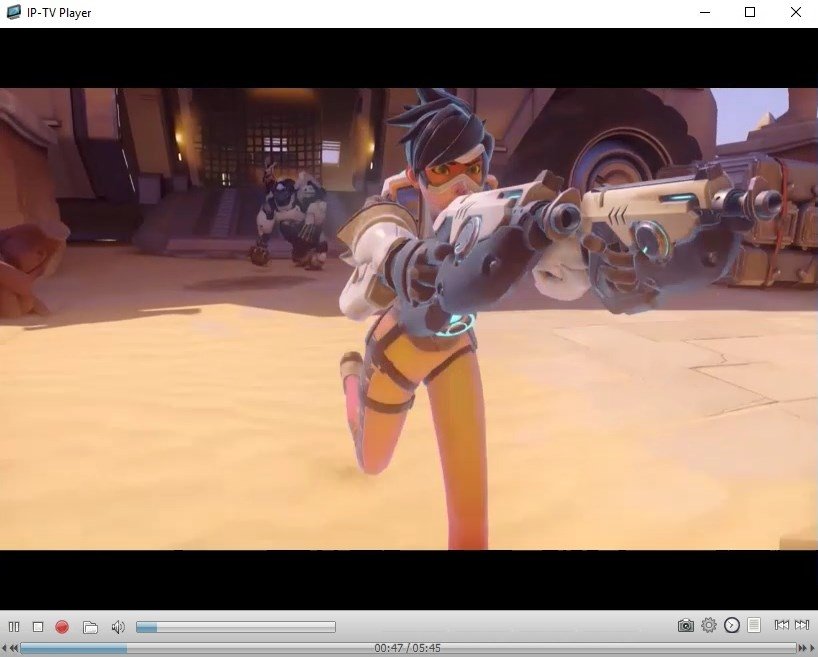Maximize the IP-TV Player window
The image size is (818, 657).
[750, 12]
